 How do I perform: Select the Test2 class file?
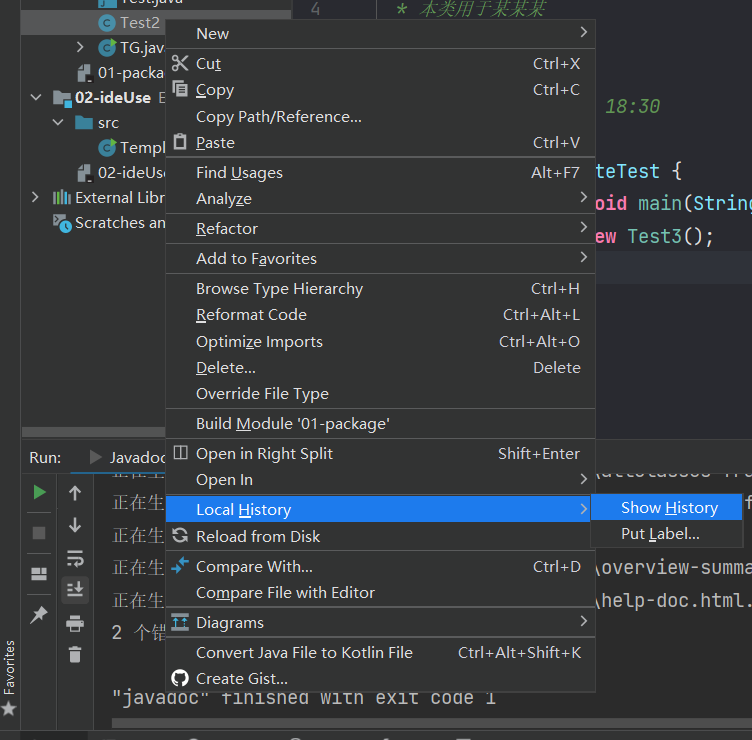pos(156,23)
